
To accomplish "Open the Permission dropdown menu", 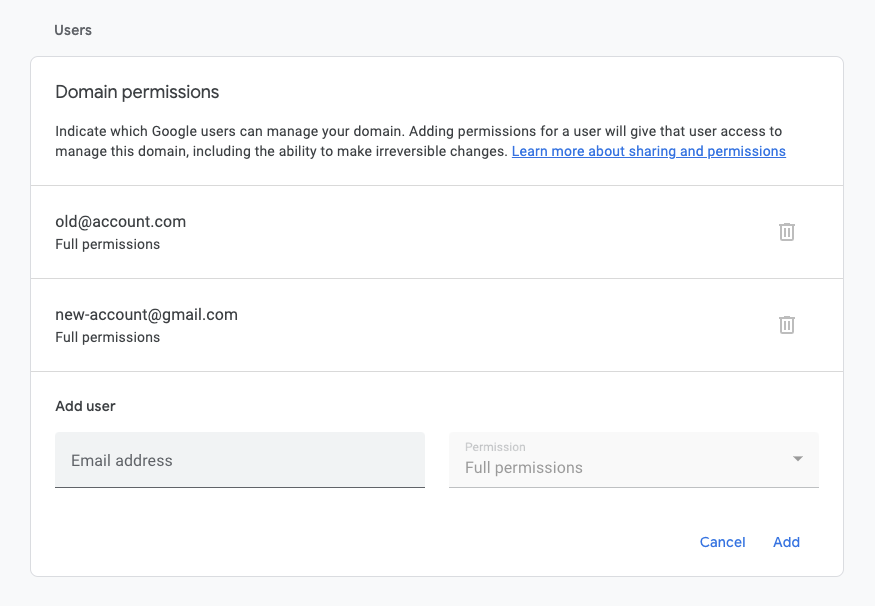I will [634, 460].
